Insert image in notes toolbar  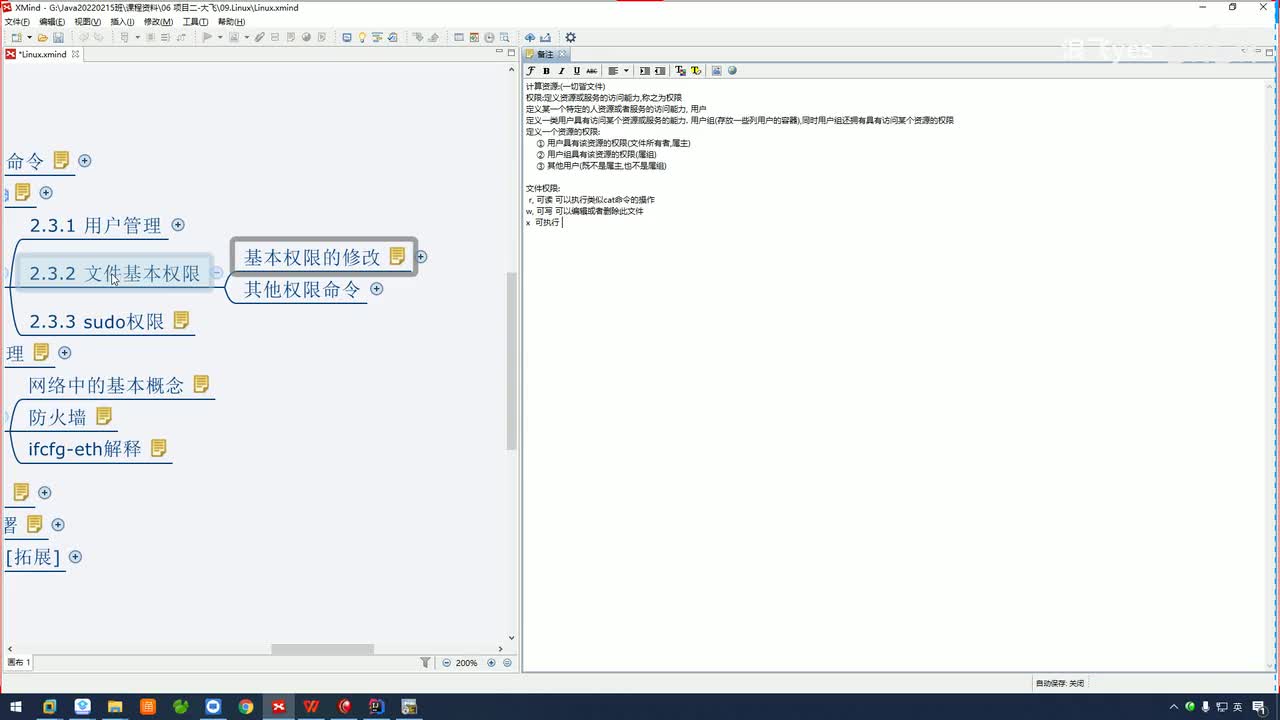tap(716, 71)
